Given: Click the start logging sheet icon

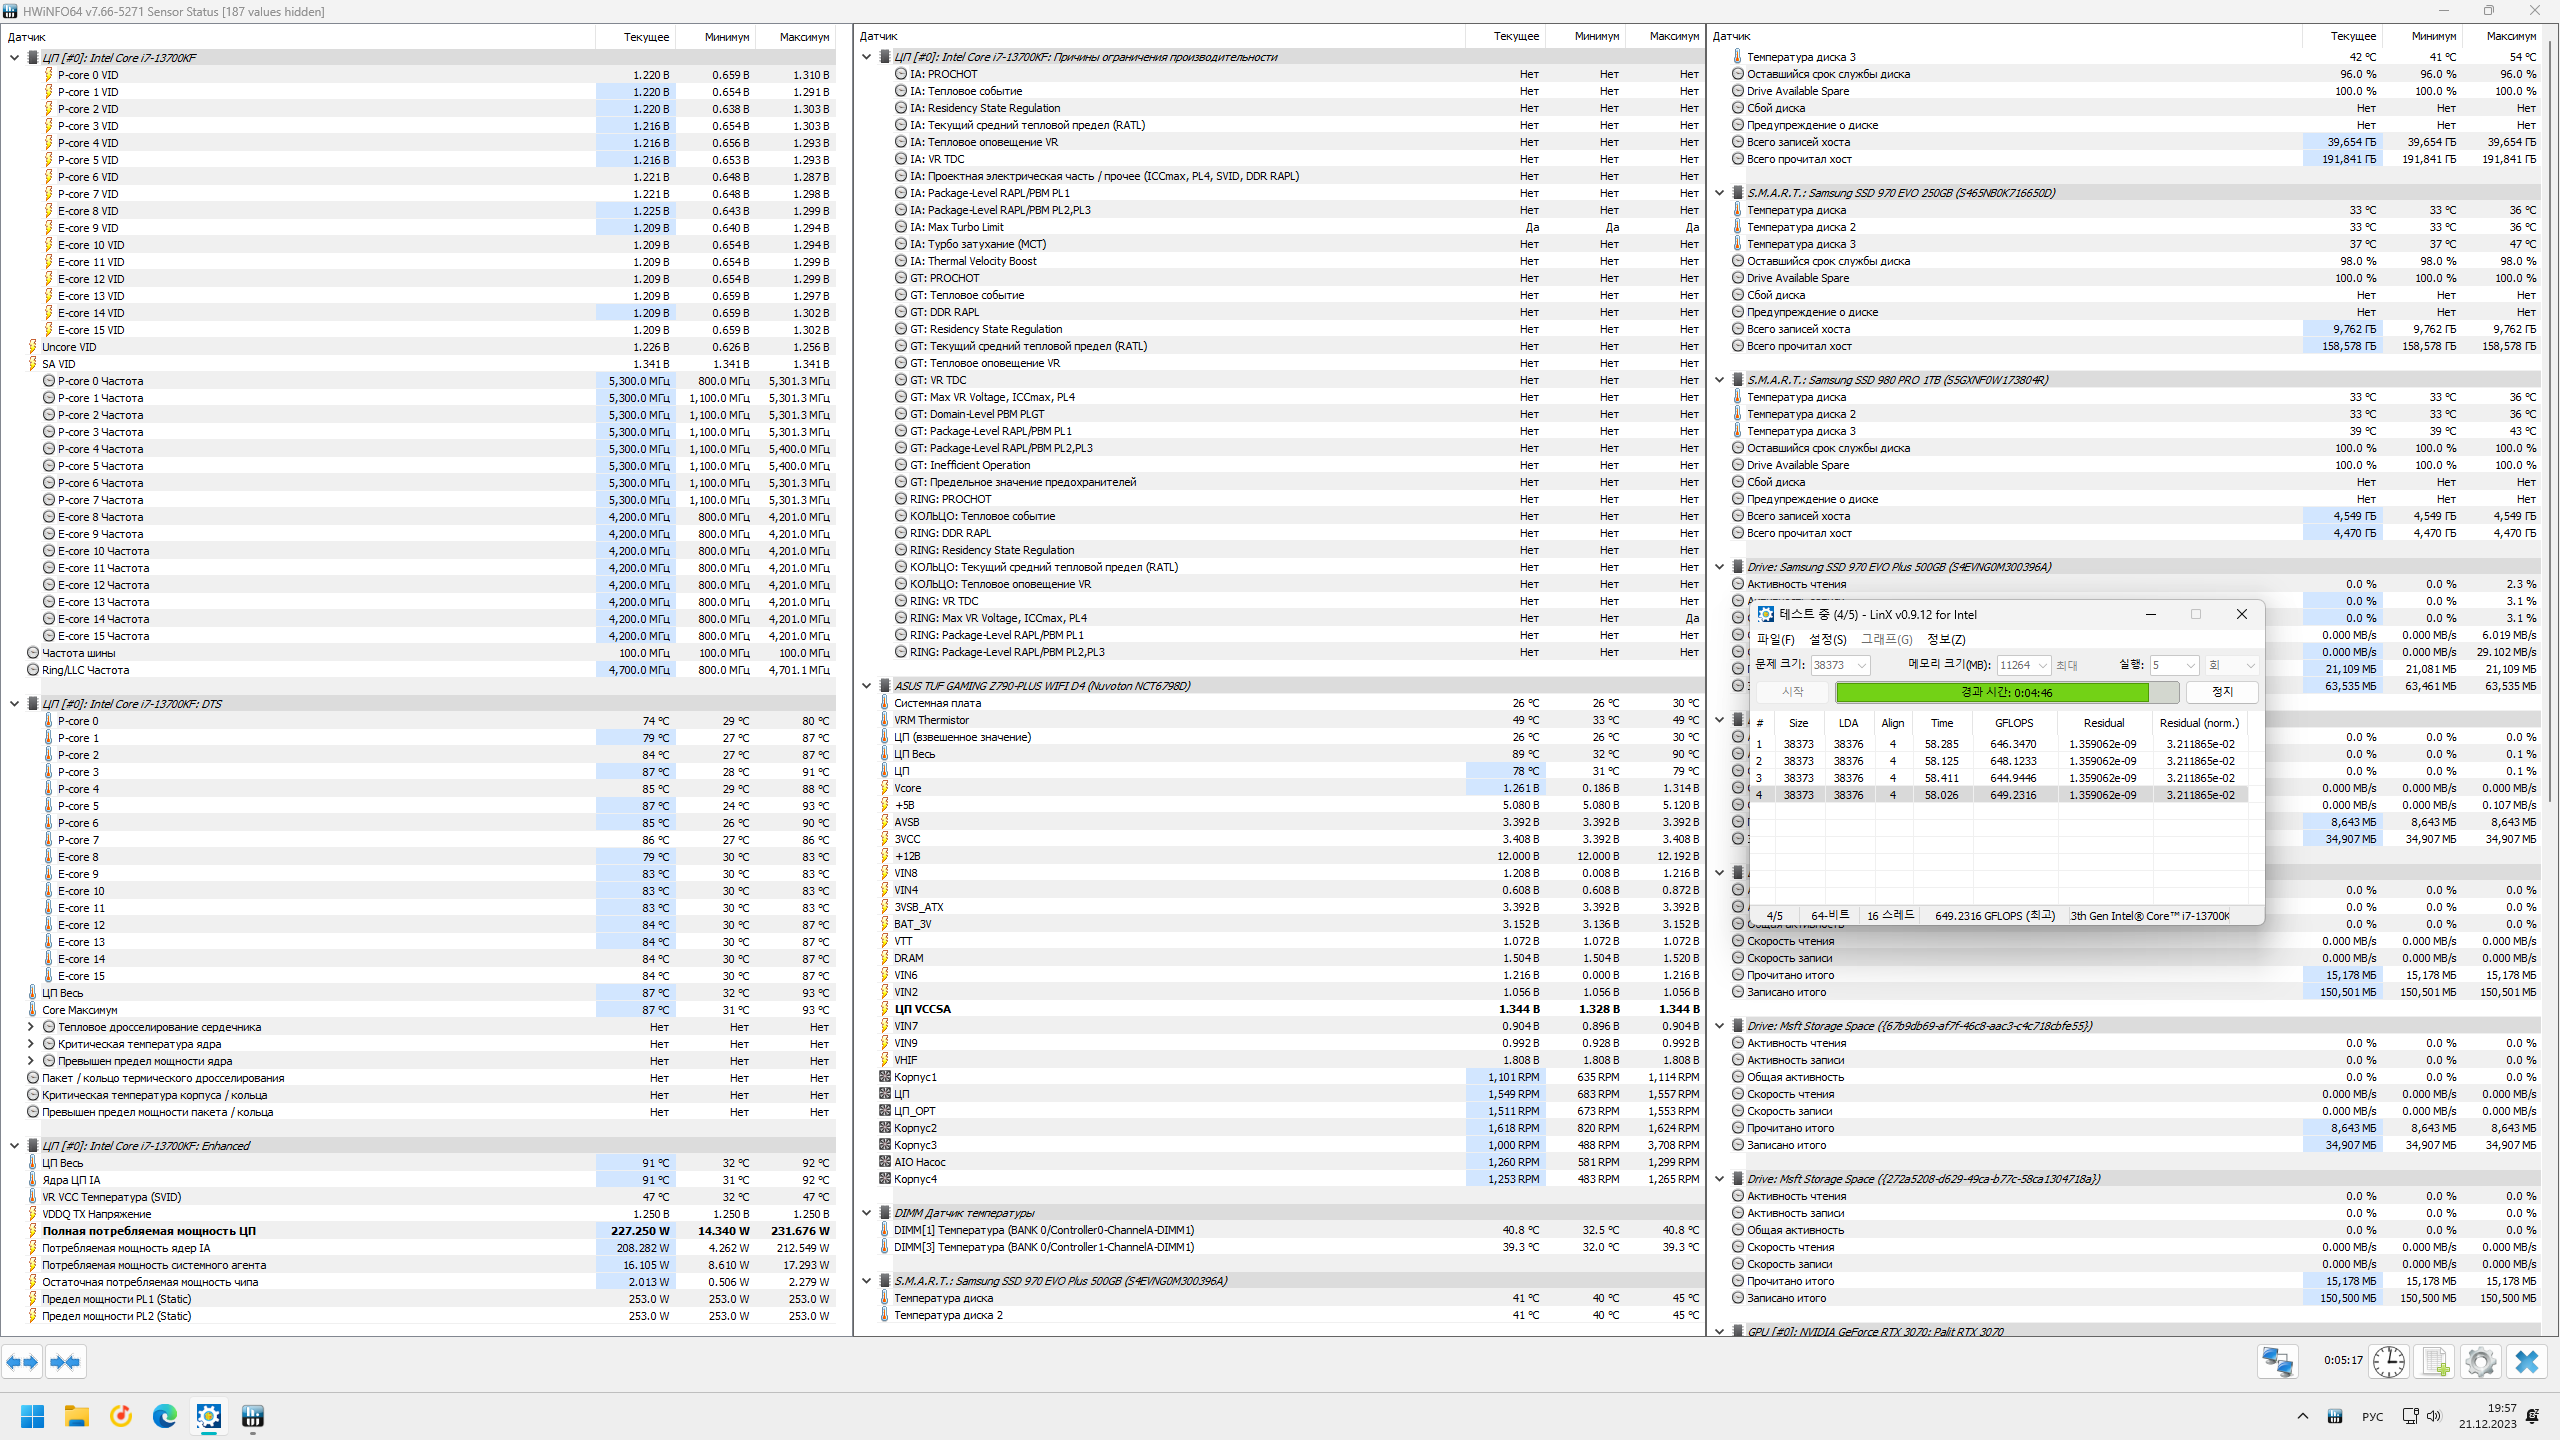Looking at the screenshot, I should coord(2435,1362).
